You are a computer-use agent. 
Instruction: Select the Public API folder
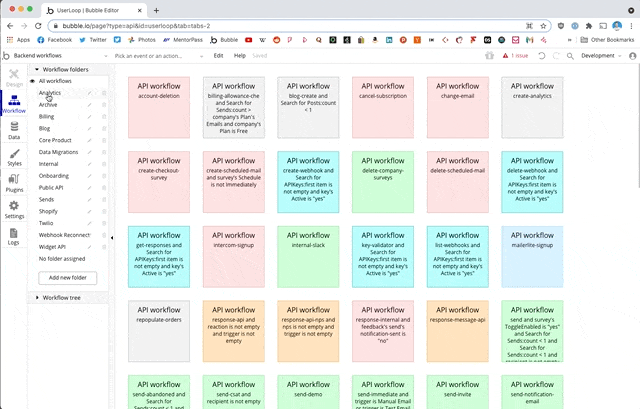(x=51, y=187)
